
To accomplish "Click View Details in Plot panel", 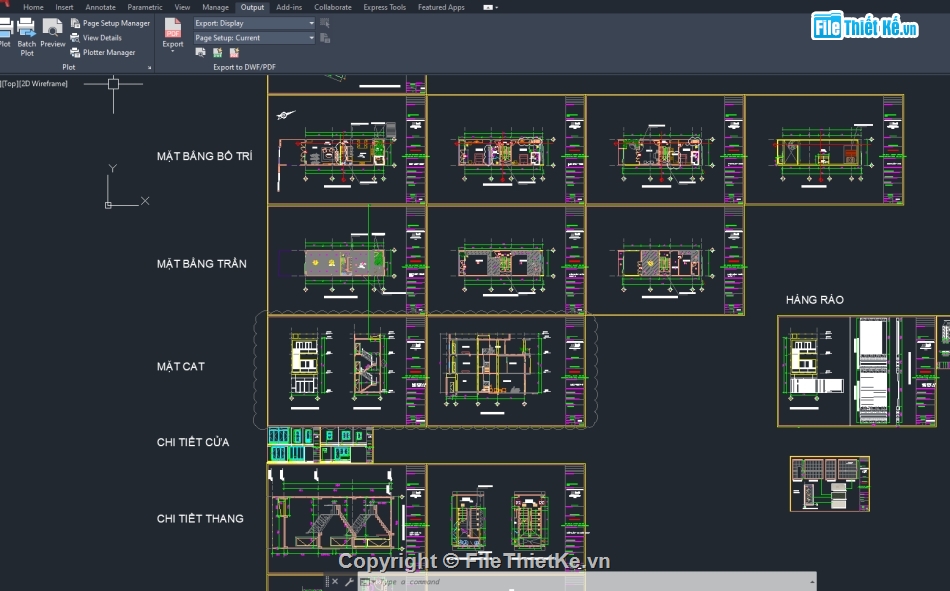I will [x=96, y=38].
